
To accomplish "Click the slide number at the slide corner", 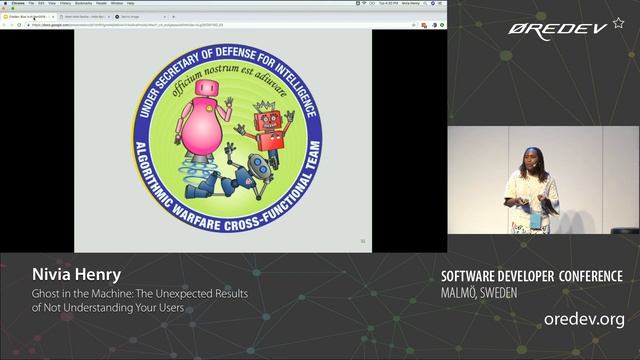I will coord(363,242).
